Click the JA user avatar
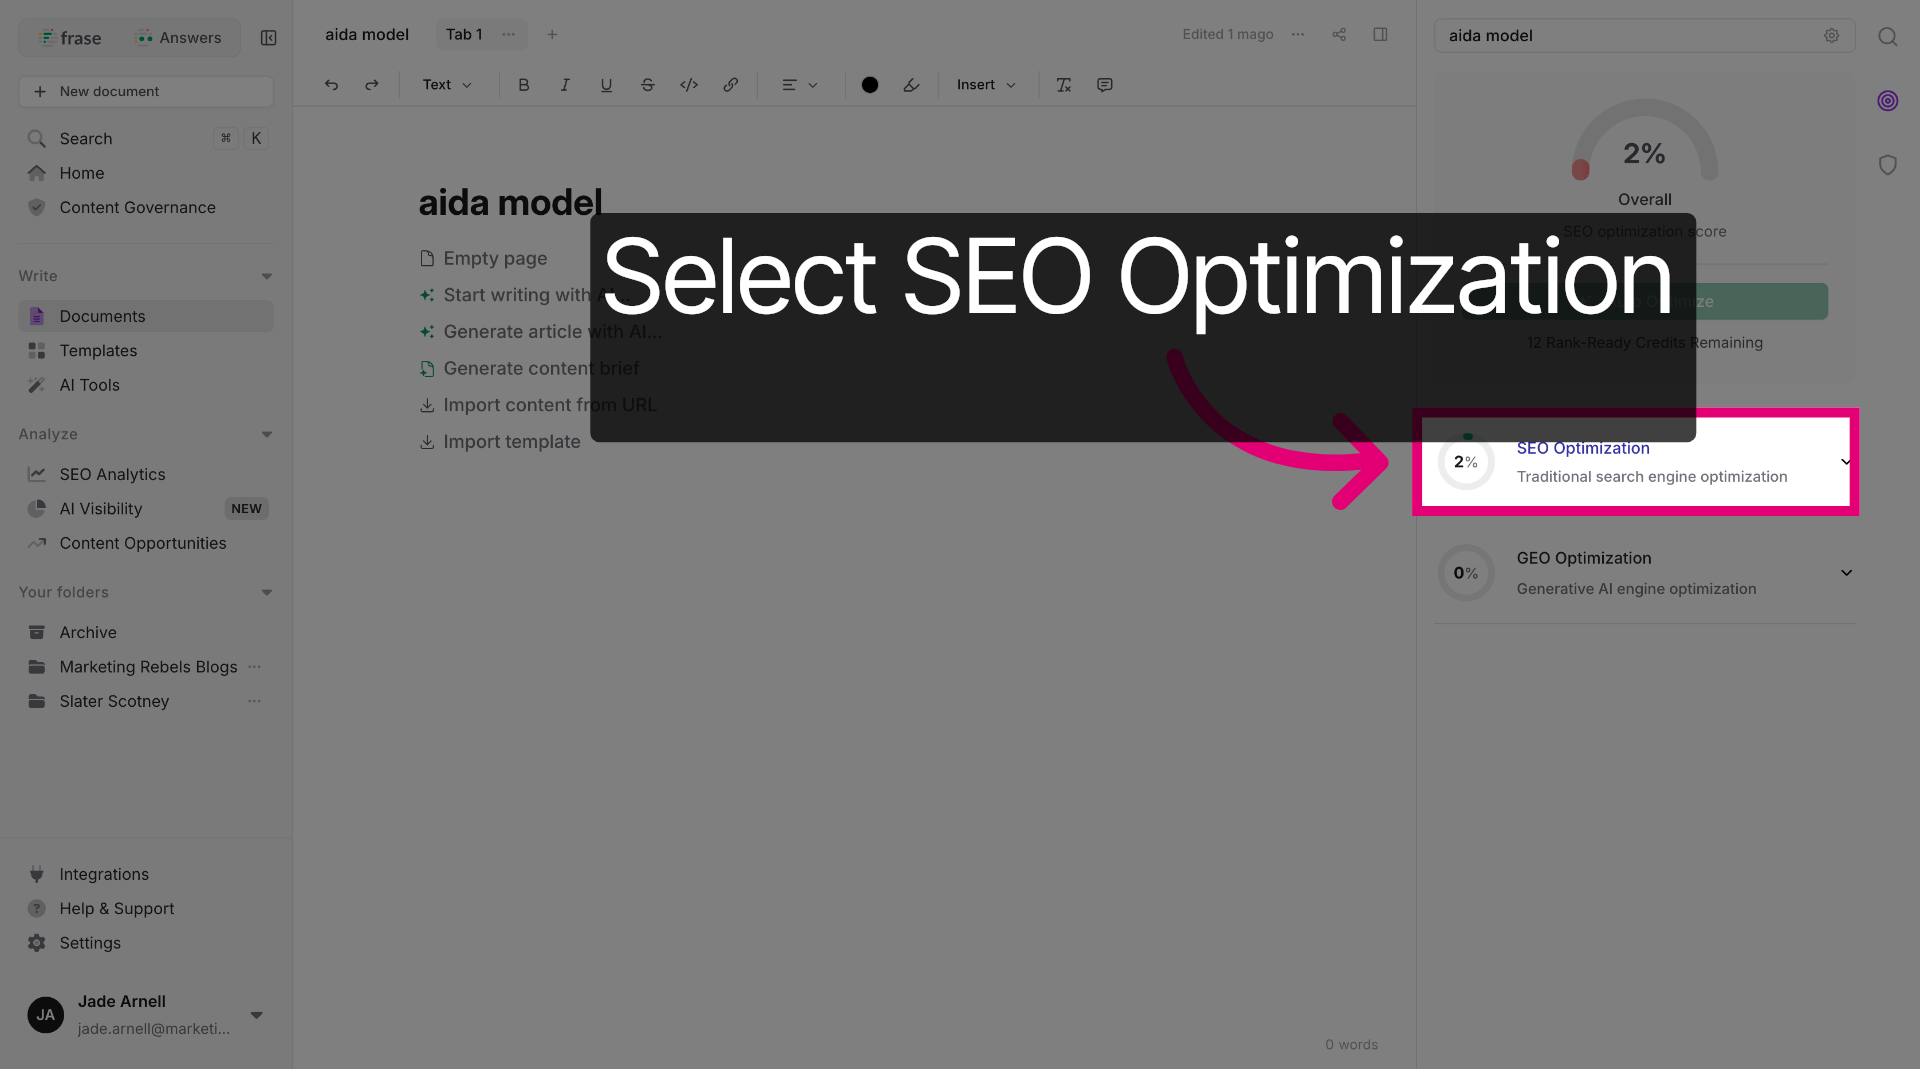The image size is (1920, 1069). click(46, 1015)
